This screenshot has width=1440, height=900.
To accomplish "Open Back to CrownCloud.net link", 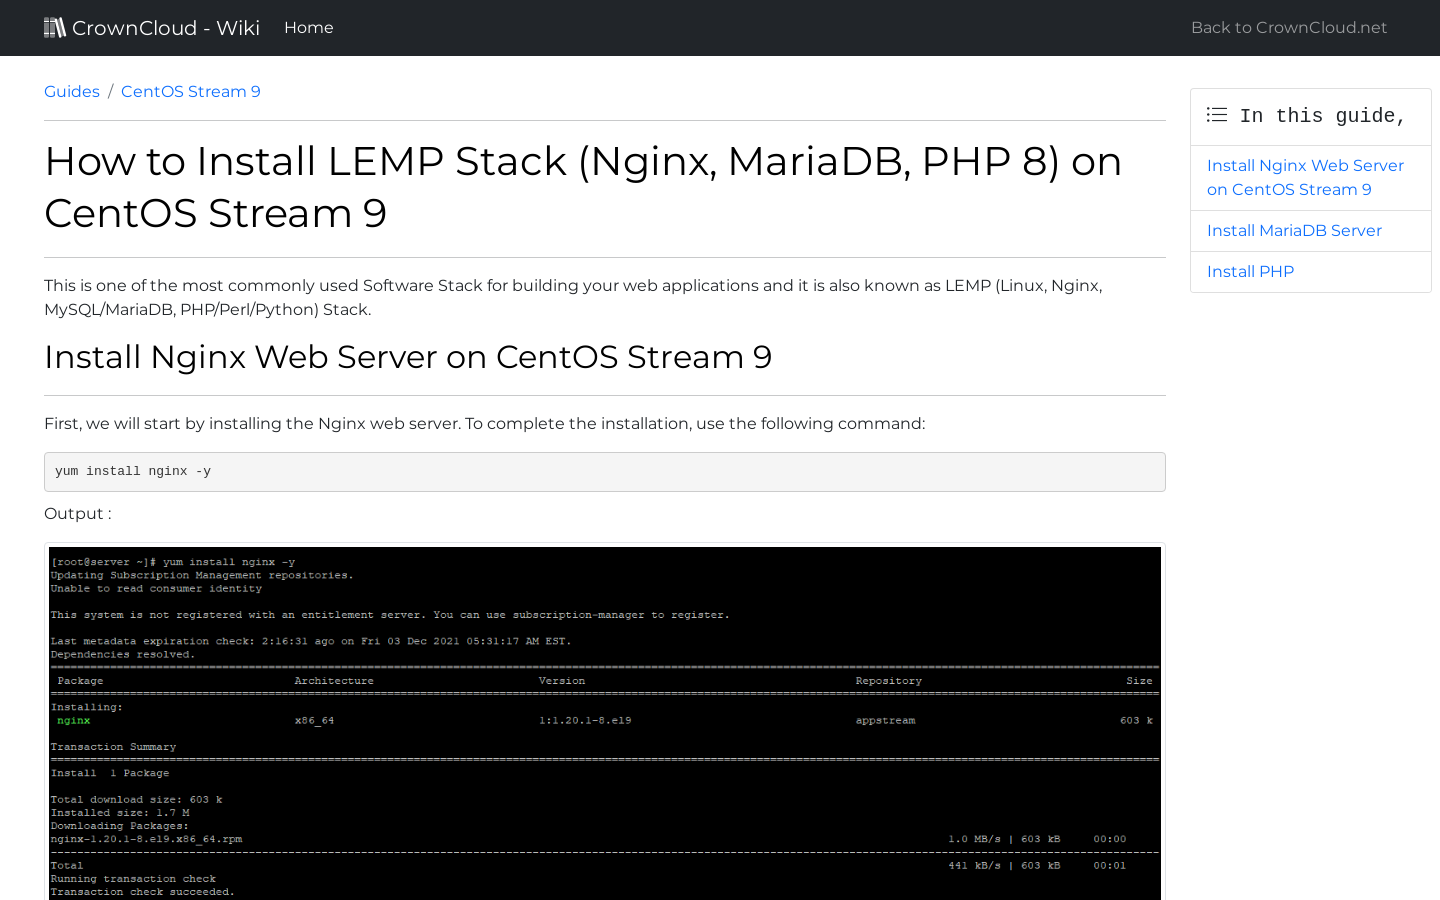I will coord(1289,28).
